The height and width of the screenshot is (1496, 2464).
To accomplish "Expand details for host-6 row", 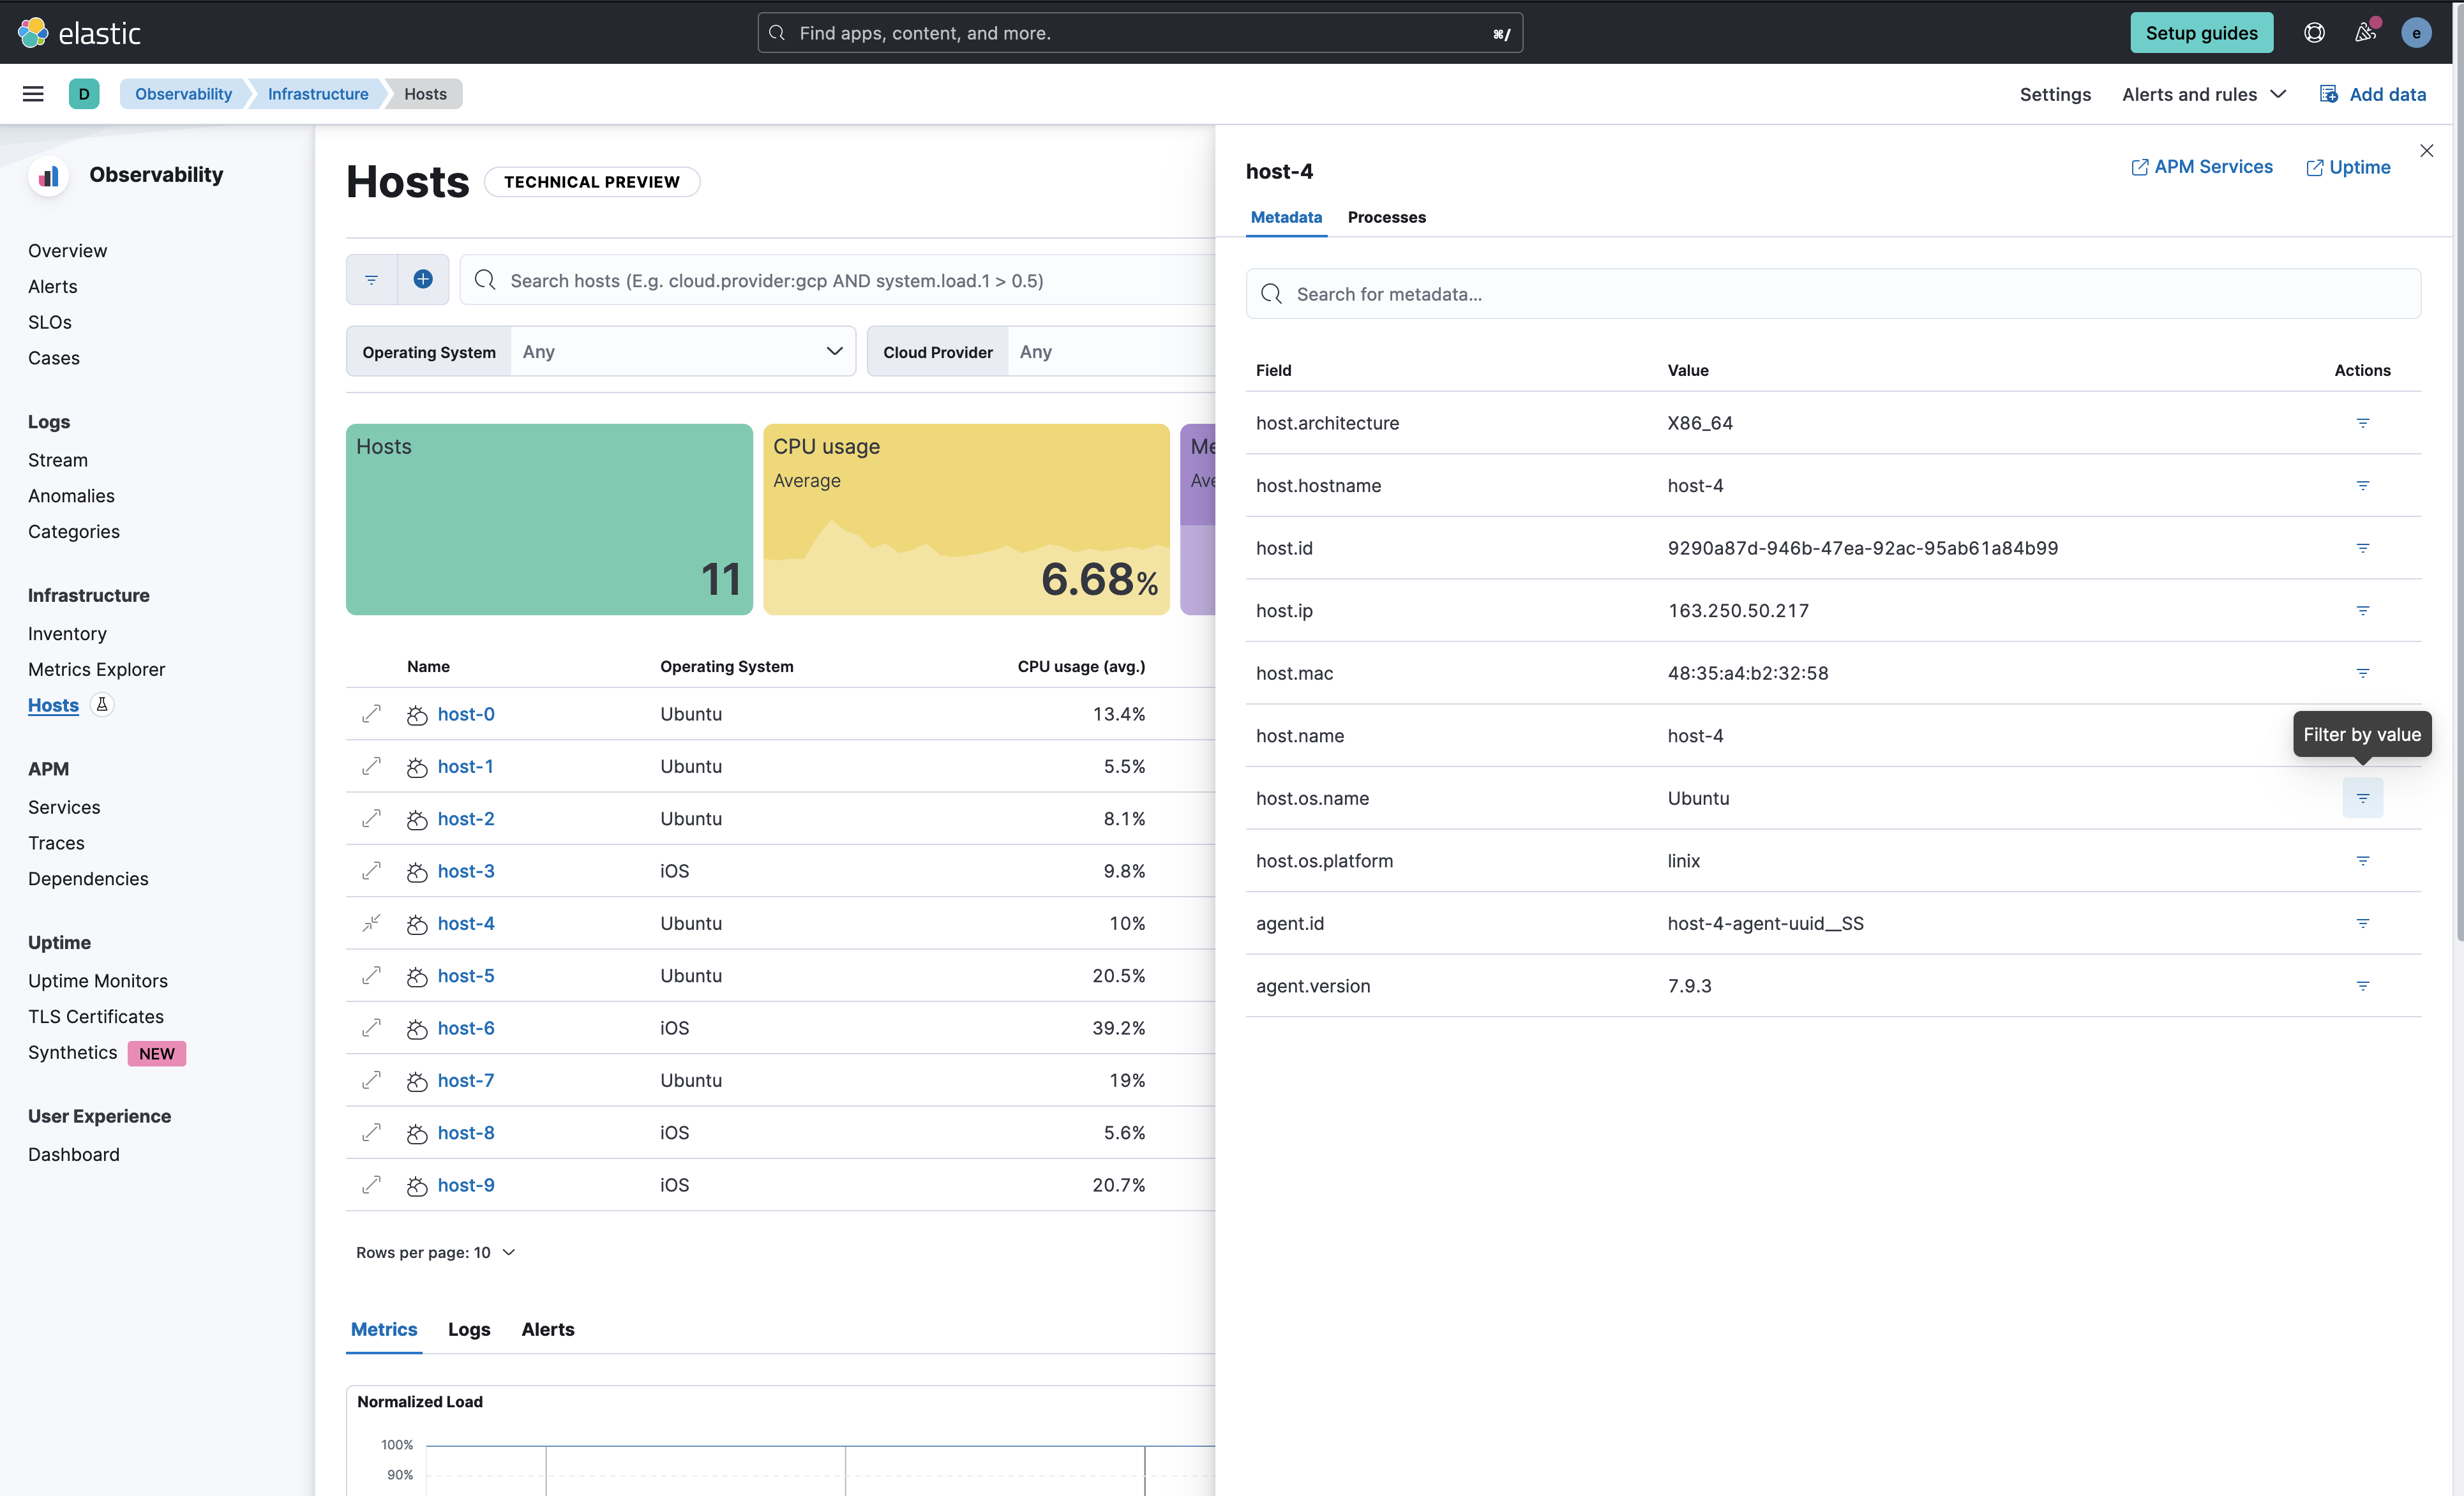I will pos(371,1028).
